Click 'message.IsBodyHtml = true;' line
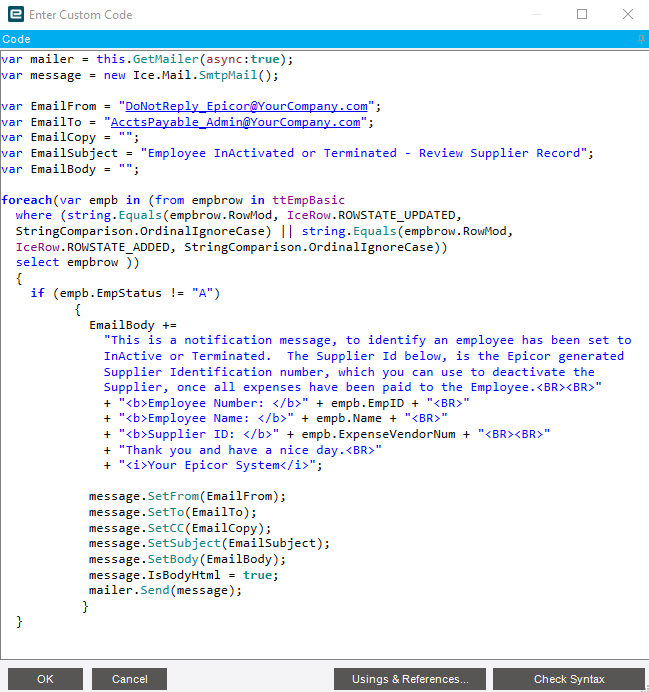The width and height of the screenshot is (649, 692). 184,575
